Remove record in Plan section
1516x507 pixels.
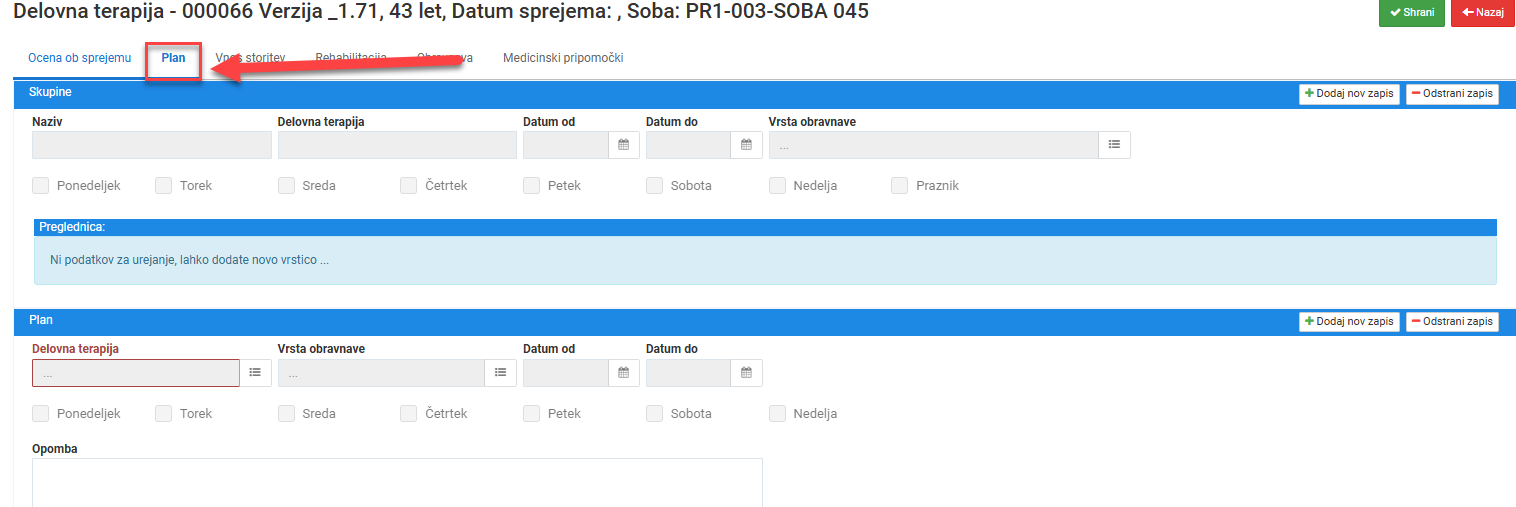click(x=1452, y=322)
